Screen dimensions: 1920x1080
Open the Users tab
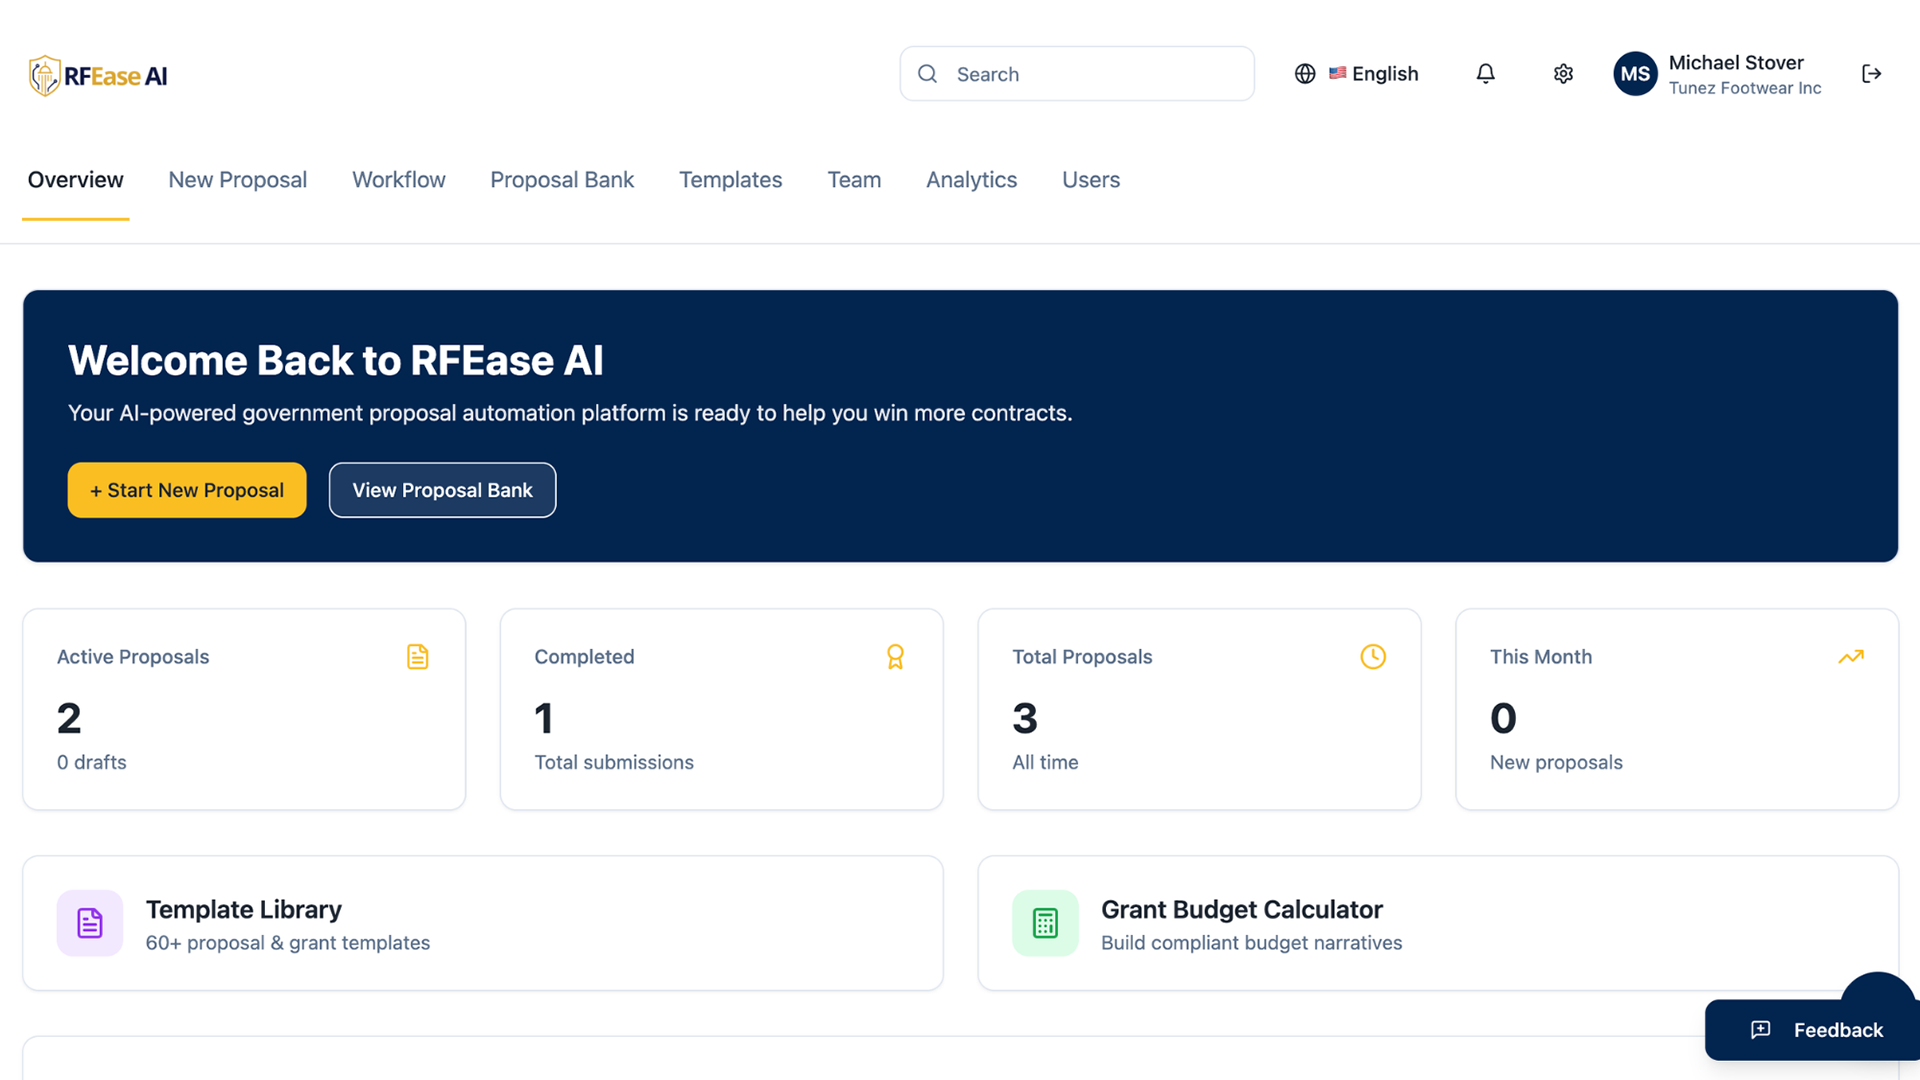1091,180
